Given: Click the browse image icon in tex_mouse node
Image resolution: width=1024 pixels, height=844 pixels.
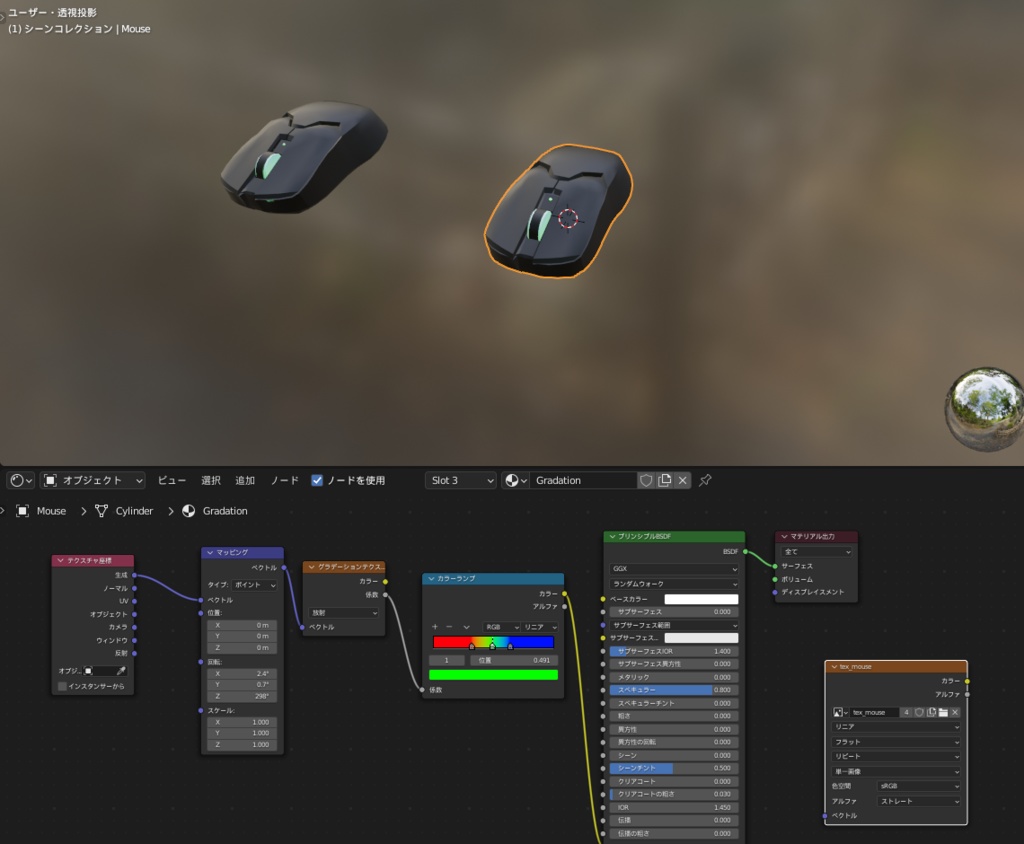Looking at the screenshot, I should point(839,712).
